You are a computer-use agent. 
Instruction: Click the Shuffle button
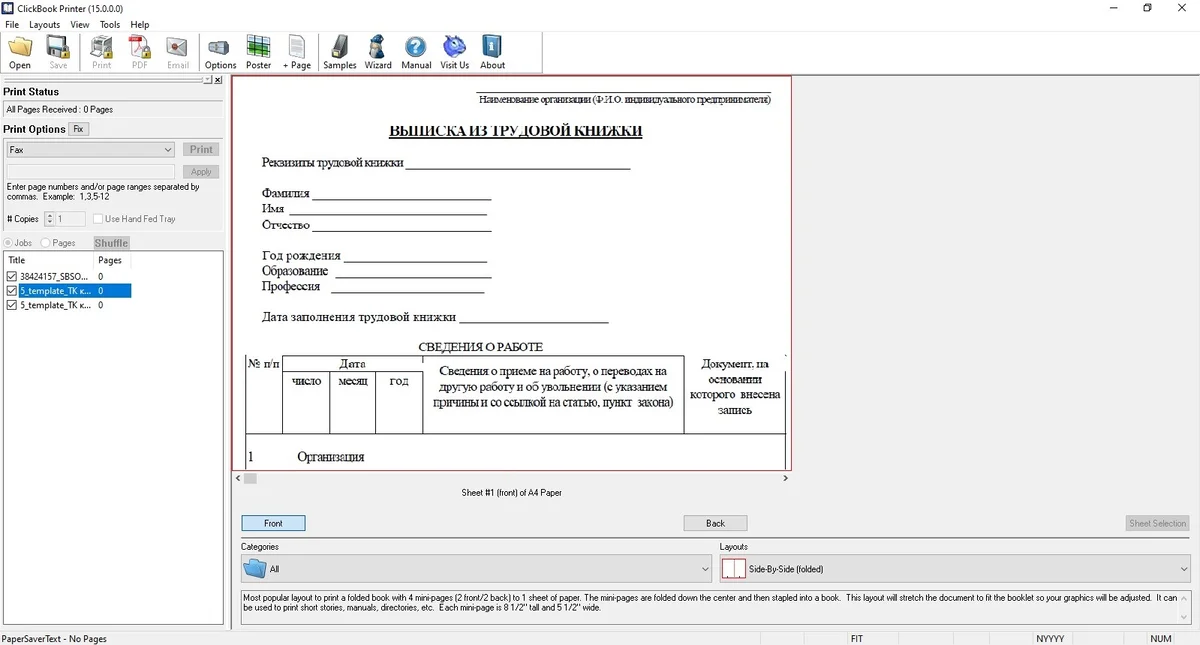111,243
